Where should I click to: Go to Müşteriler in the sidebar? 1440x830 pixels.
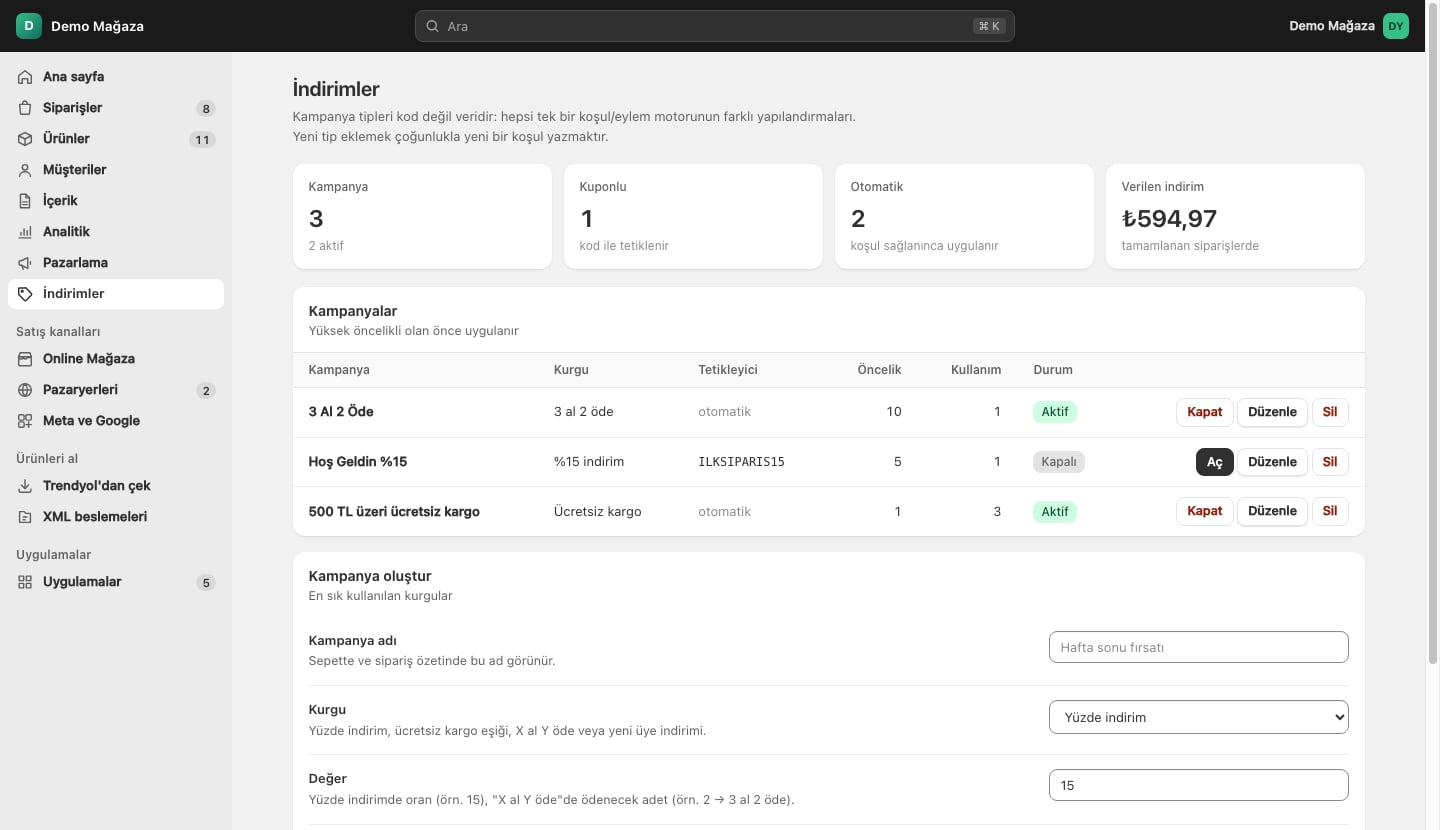click(x=116, y=170)
